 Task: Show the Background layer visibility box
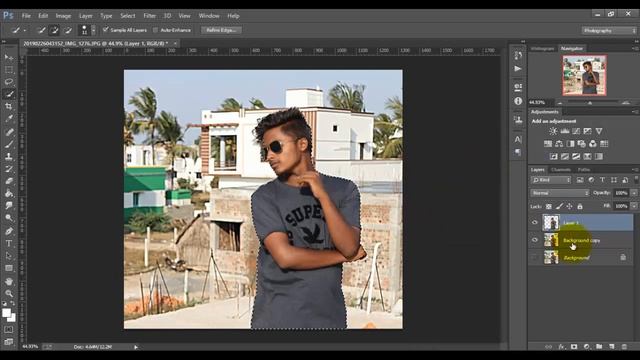pos(535,257)
